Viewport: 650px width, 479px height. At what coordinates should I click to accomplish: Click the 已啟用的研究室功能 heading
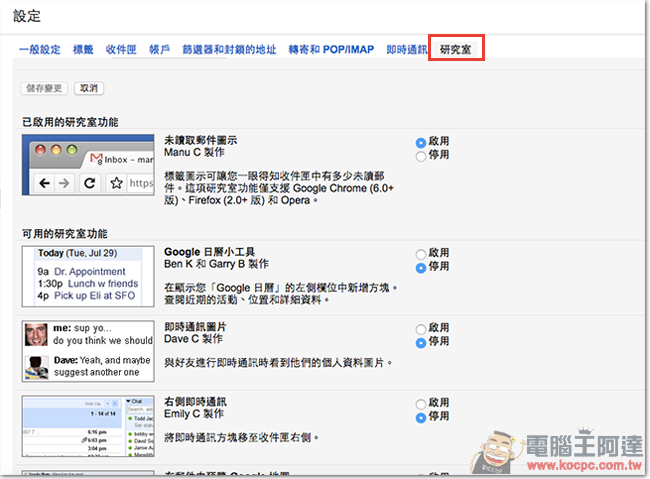(x=70, y=122)
